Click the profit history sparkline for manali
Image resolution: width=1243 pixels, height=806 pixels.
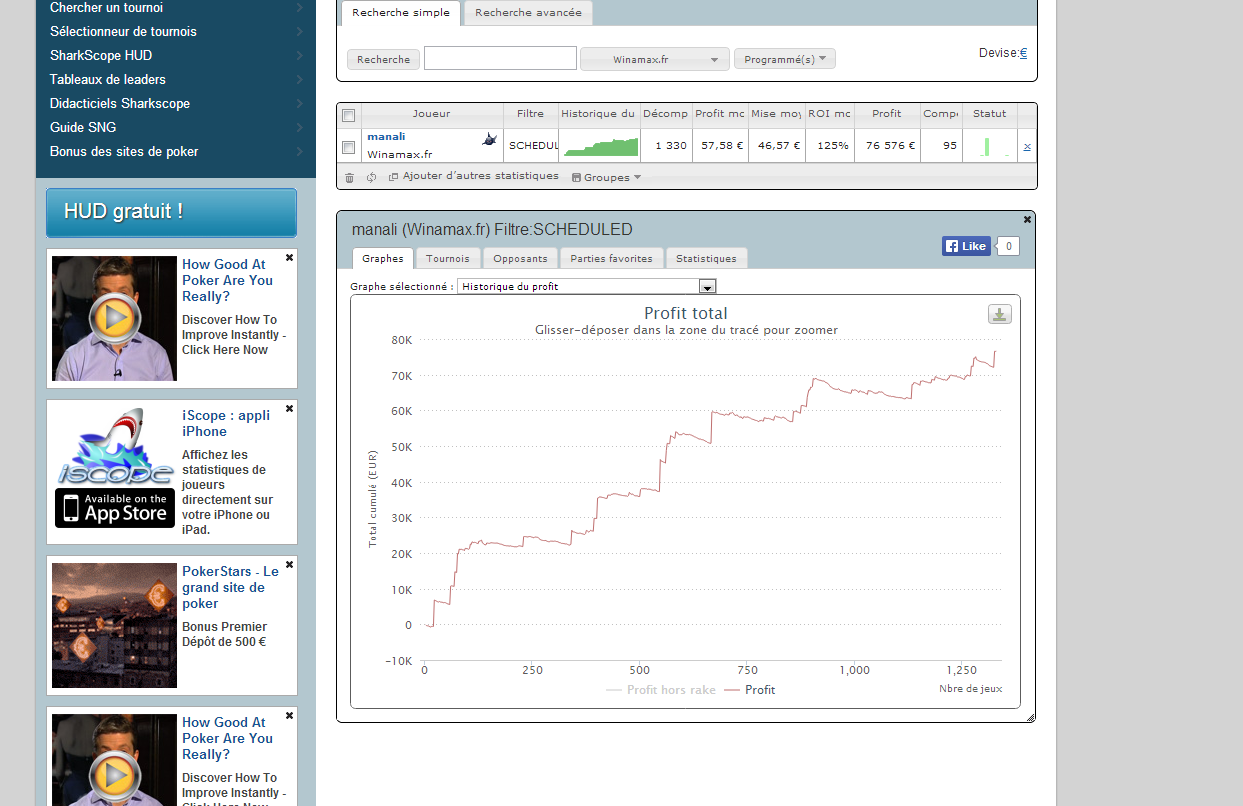click(601, 146)
